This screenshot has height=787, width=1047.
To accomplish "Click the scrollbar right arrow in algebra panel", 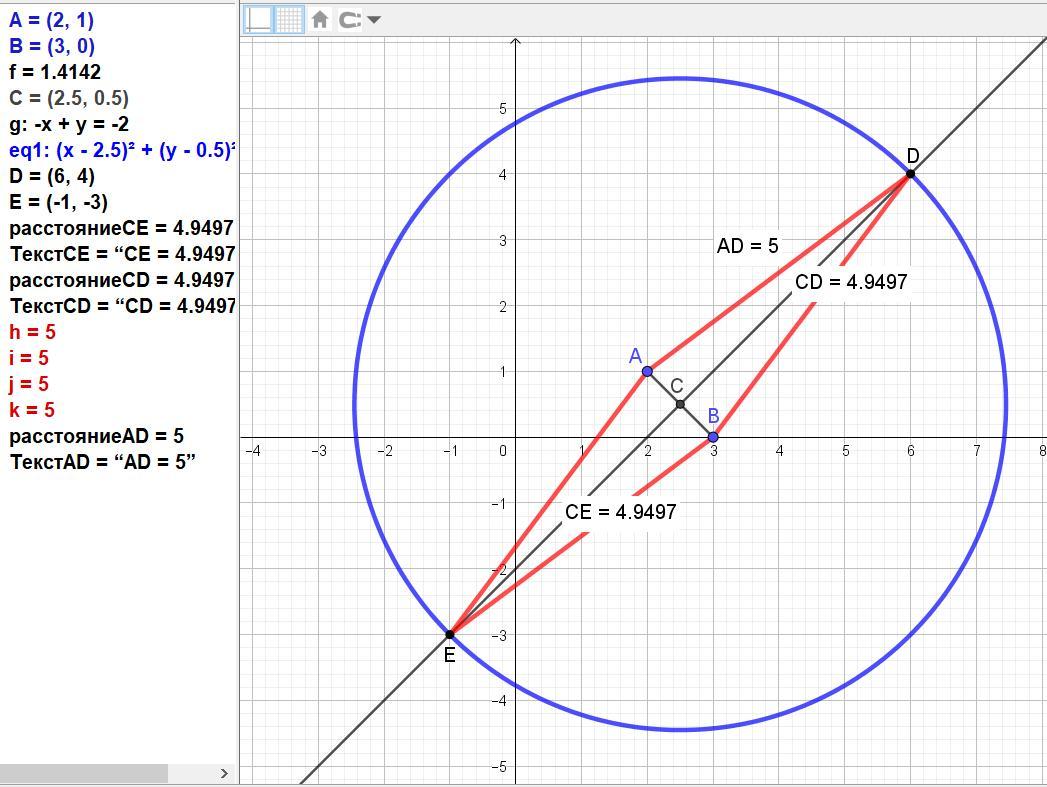I will (x=224, y=773).
